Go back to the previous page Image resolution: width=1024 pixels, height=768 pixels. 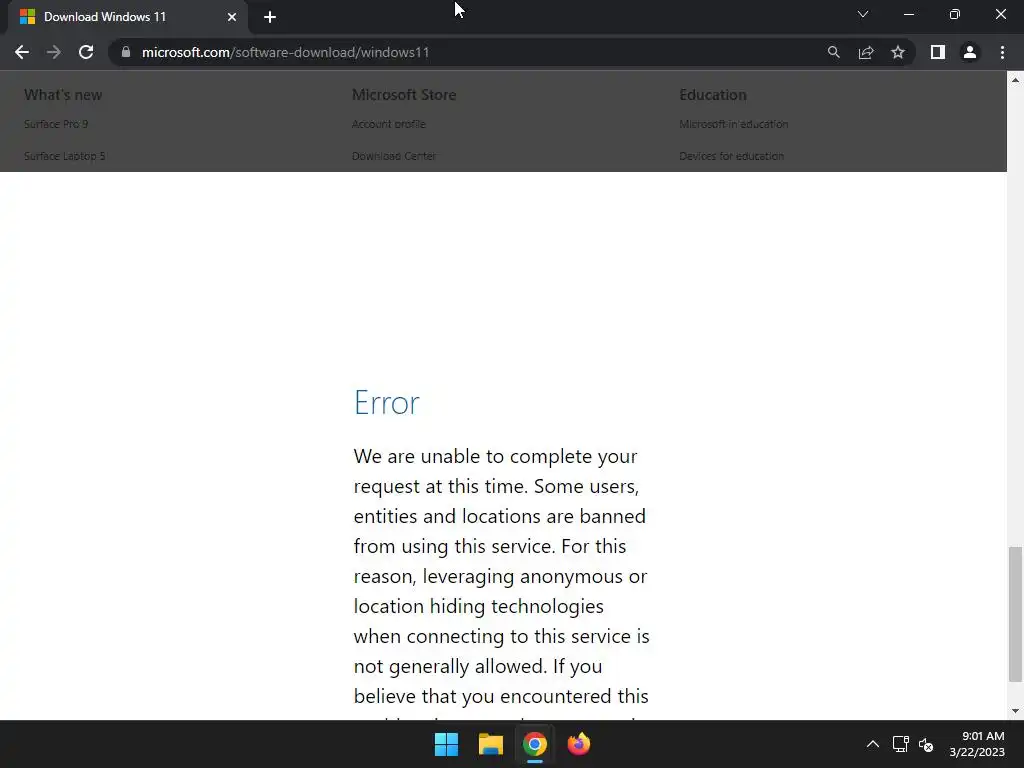click(x=22, y=52)
